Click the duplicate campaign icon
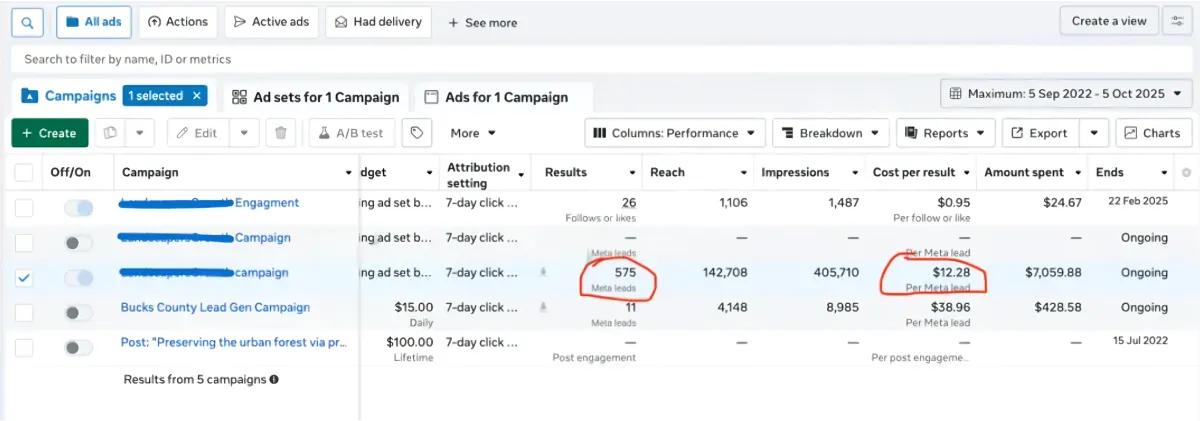 click(x=110, y=133)
